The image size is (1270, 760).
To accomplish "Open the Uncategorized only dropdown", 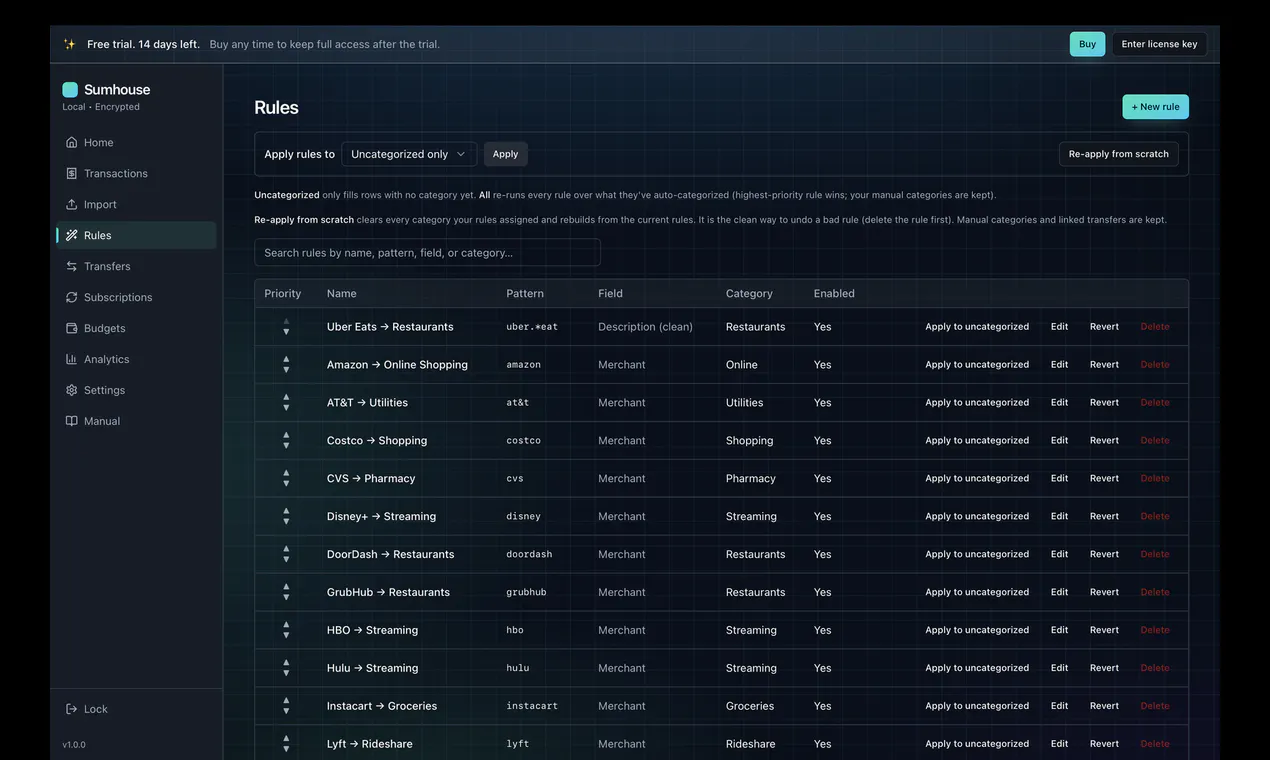I will (409, 154).
